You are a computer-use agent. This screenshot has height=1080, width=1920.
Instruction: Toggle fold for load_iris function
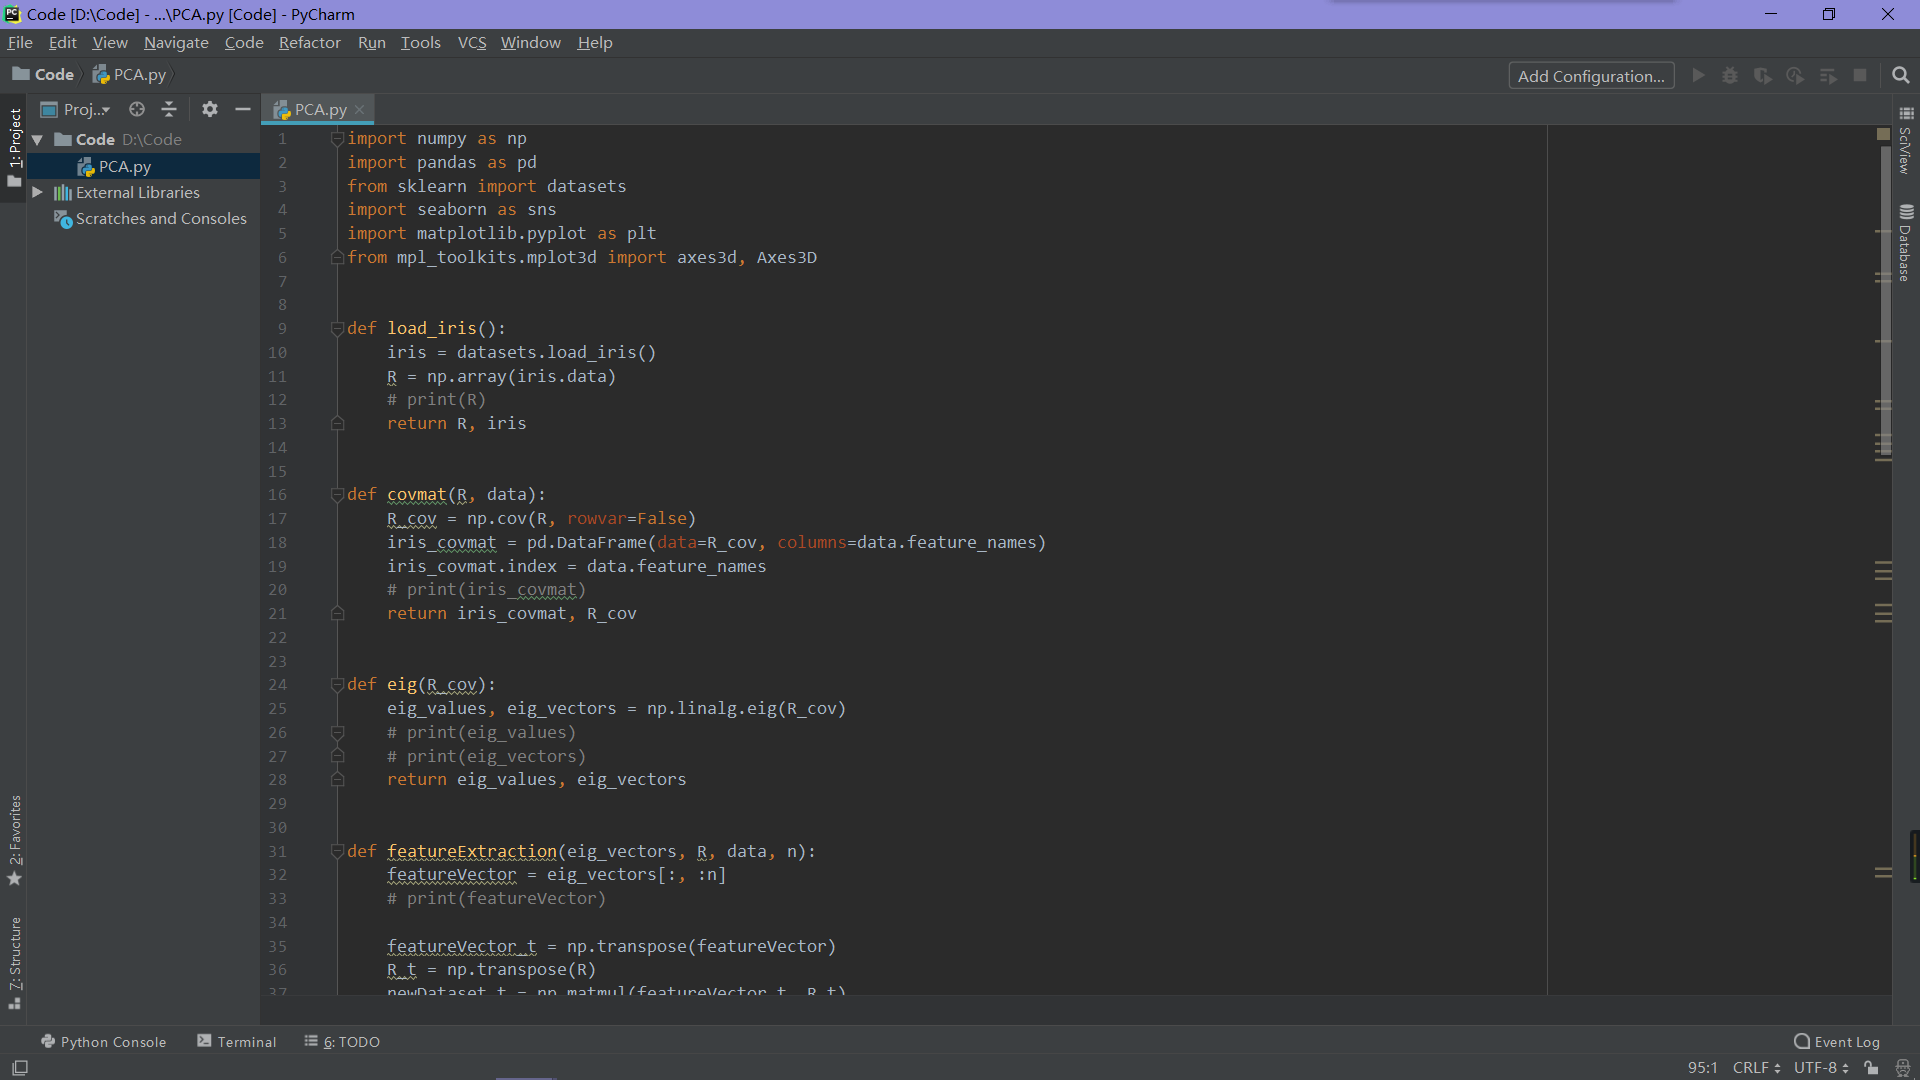pos(337,329)
